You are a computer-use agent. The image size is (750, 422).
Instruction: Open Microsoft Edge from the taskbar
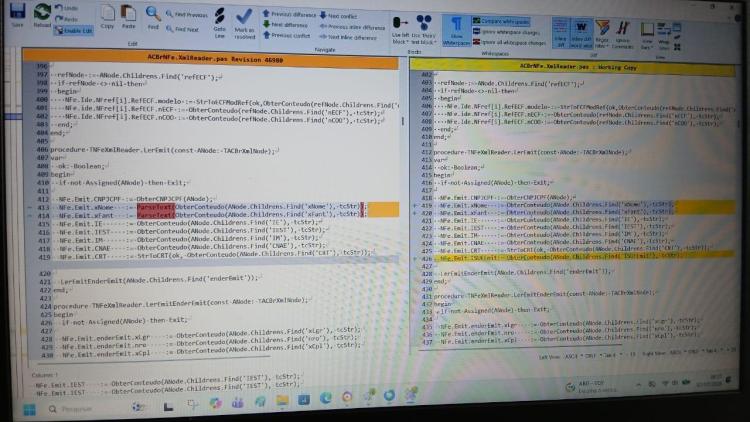[326, 398]
